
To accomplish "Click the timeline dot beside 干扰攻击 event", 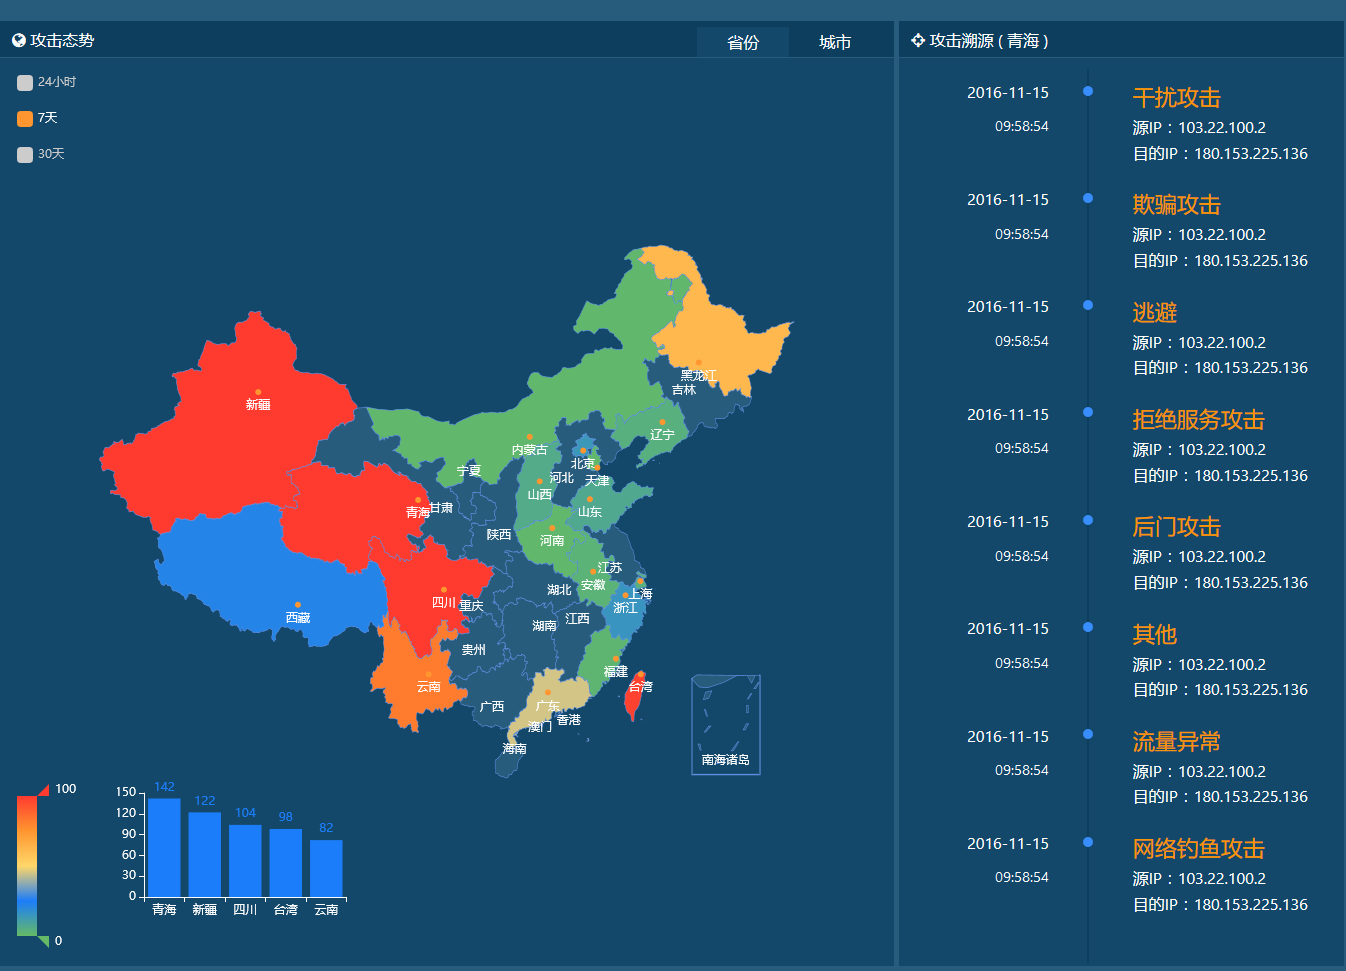I will pyautogui.click(x=1087, y=90).
